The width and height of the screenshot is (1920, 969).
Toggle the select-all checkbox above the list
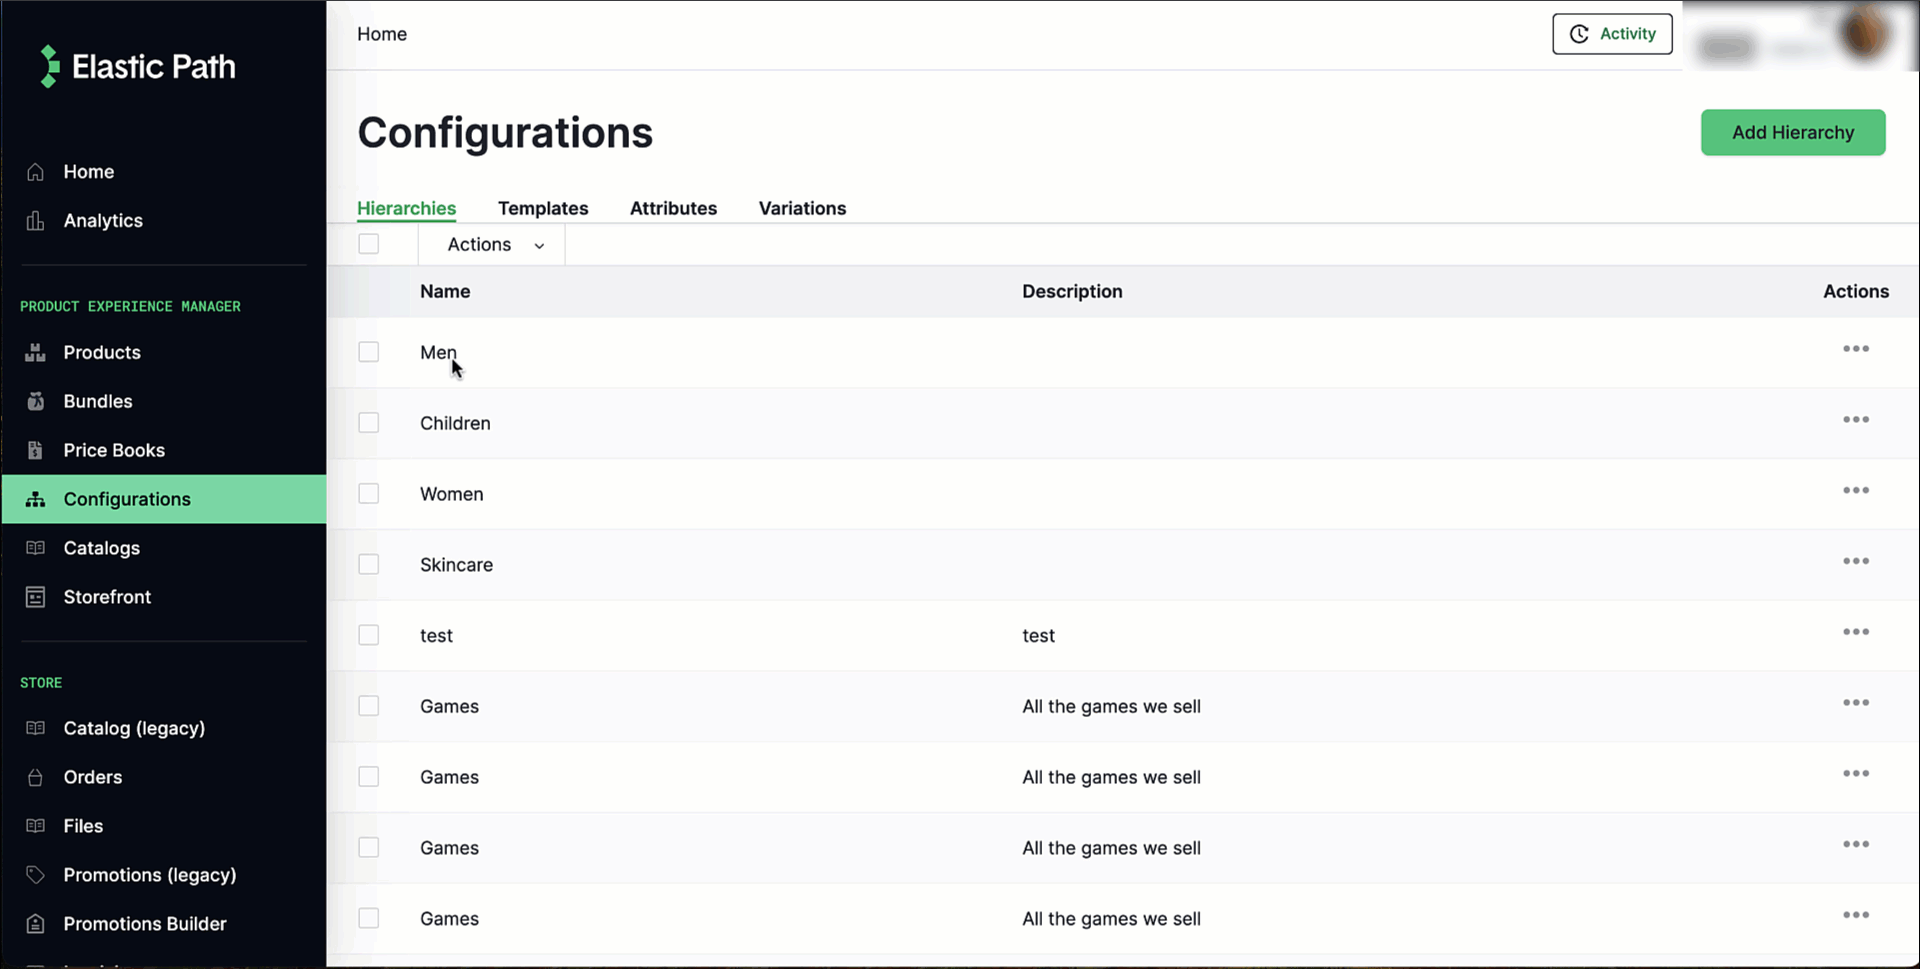tap(368, 243)
